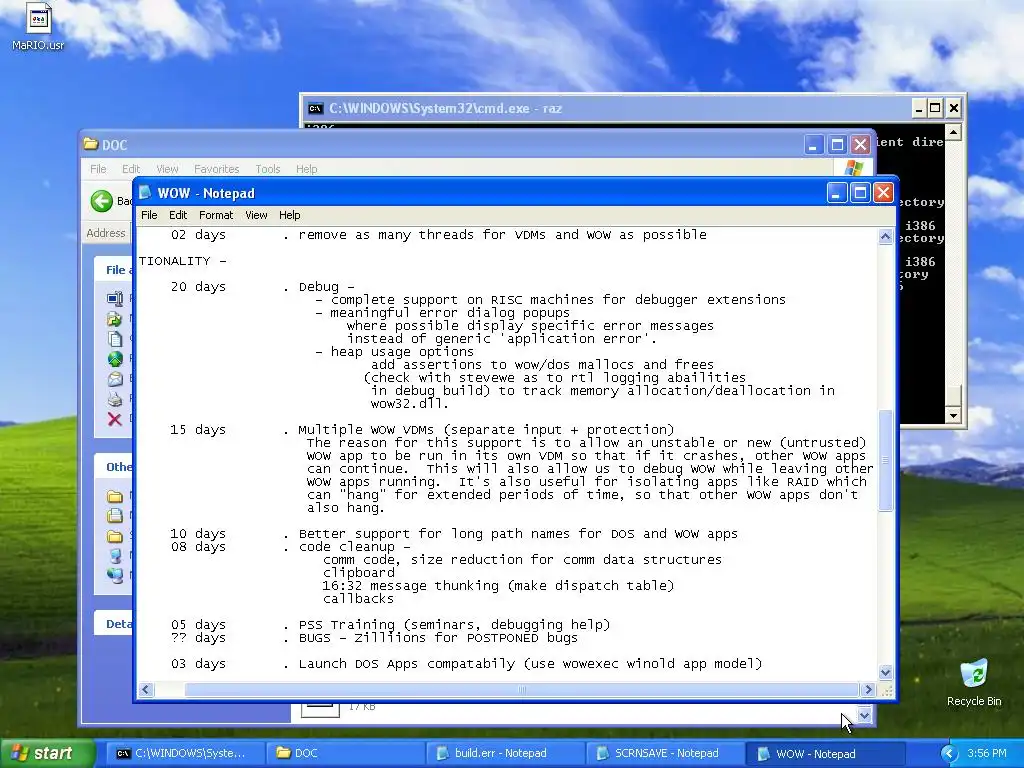Click the text 'meaningful error dialog popups'

[x=450, y=313]
